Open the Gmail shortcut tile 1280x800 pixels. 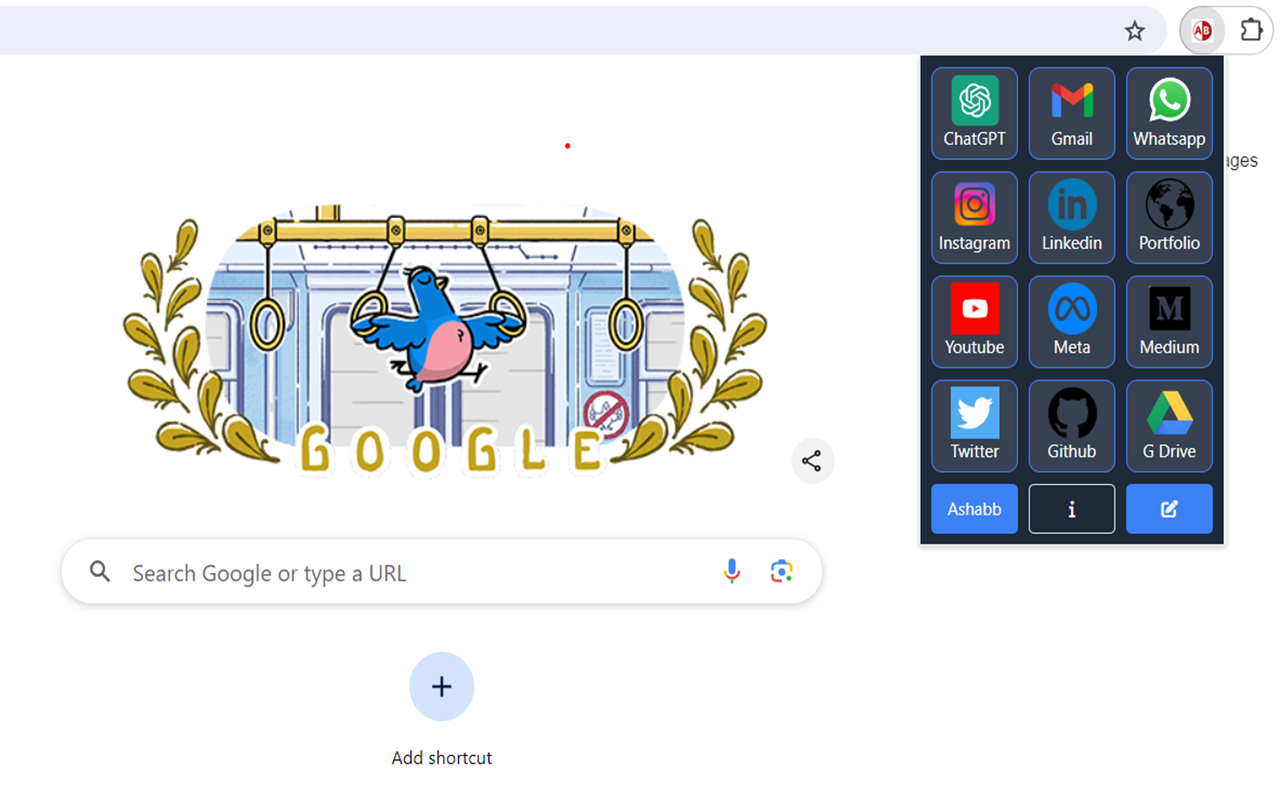(x=1071, y=113)
